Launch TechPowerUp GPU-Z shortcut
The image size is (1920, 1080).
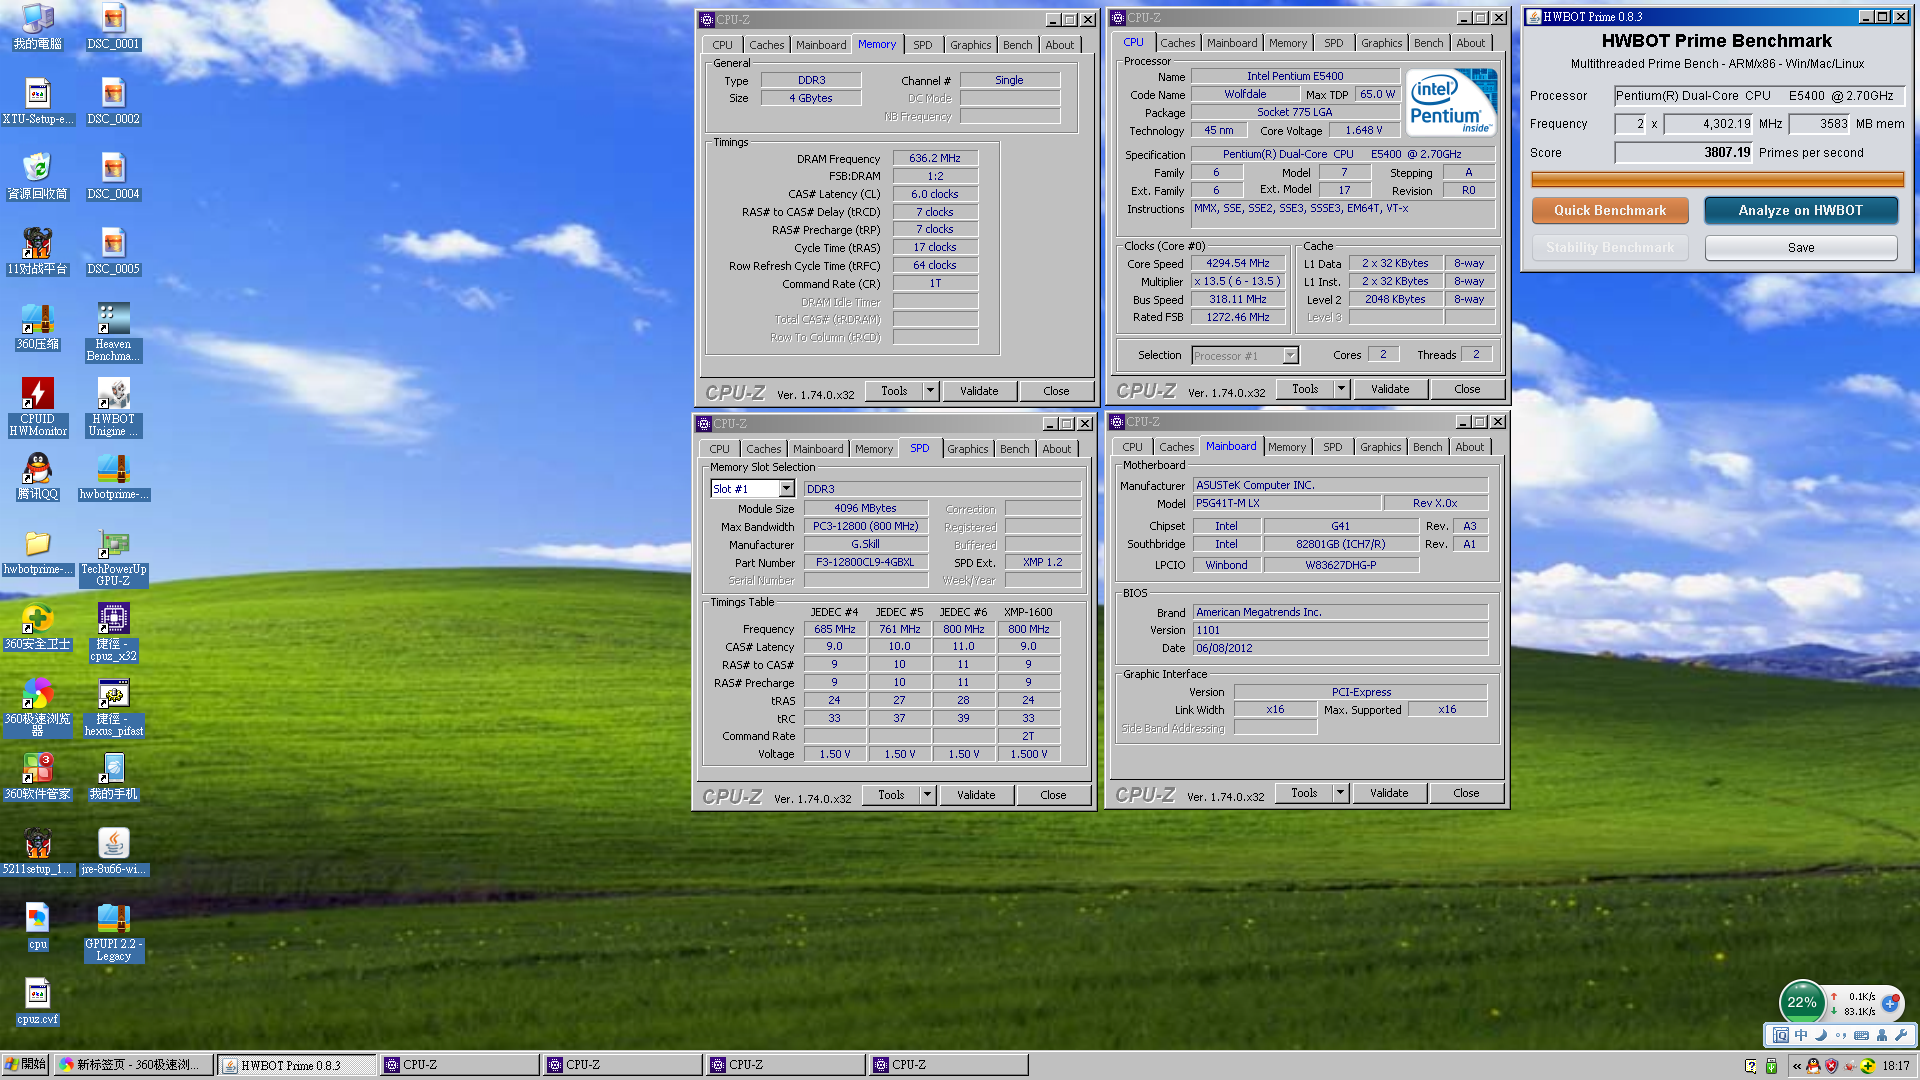(113, 557)
